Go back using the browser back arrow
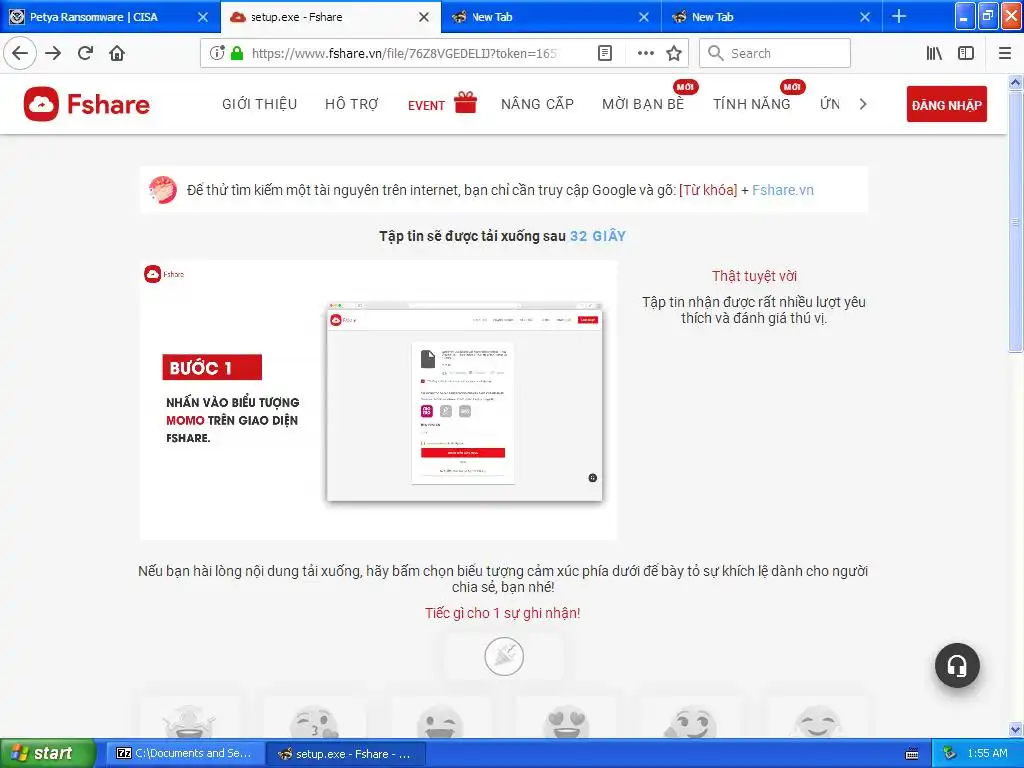The width and height of the screenshot is (1024, 768). (x=20, y=53)
